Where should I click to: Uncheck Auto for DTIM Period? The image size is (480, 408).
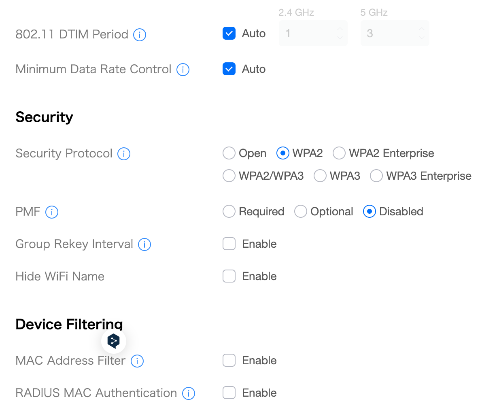[x=229, y=33]
